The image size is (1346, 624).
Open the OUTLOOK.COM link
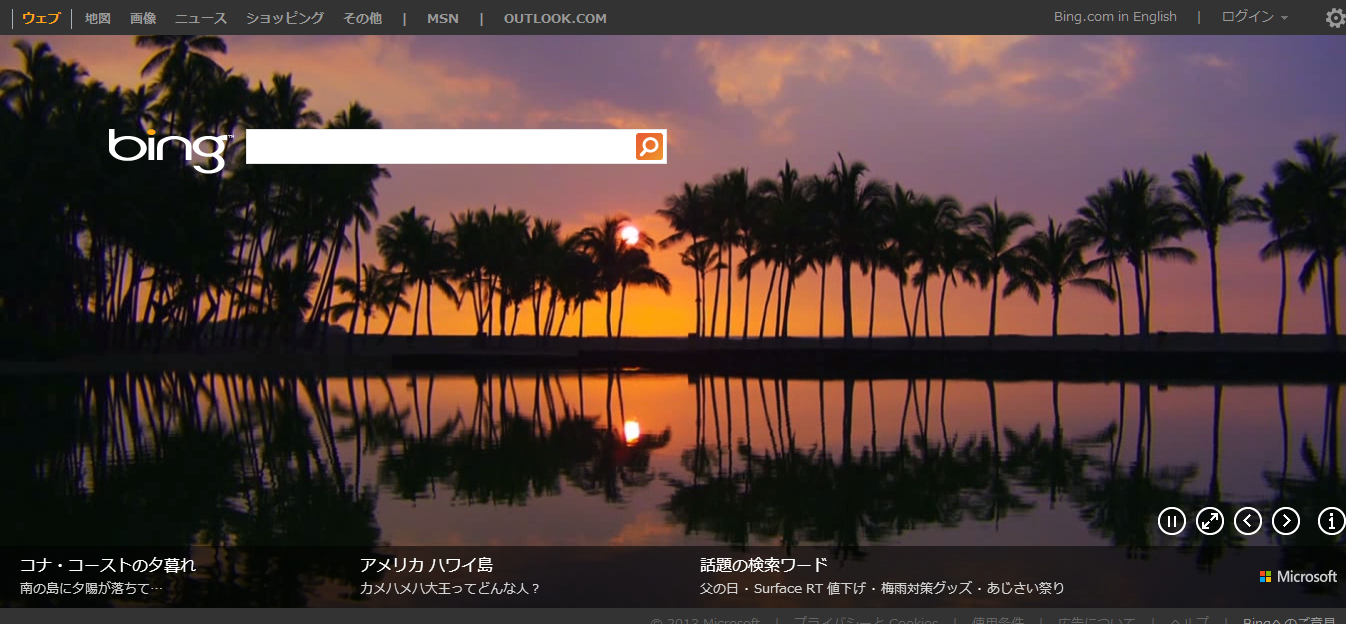point(555,18)
